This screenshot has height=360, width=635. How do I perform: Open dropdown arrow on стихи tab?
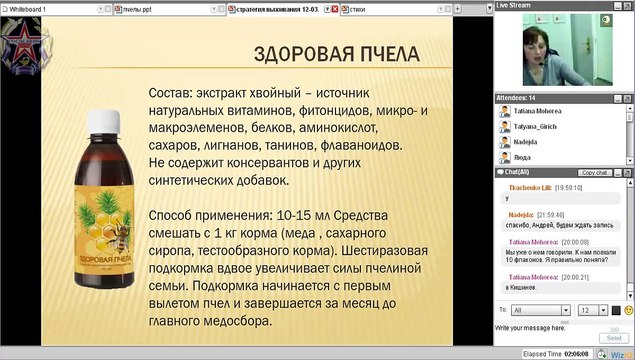point(441,9)
